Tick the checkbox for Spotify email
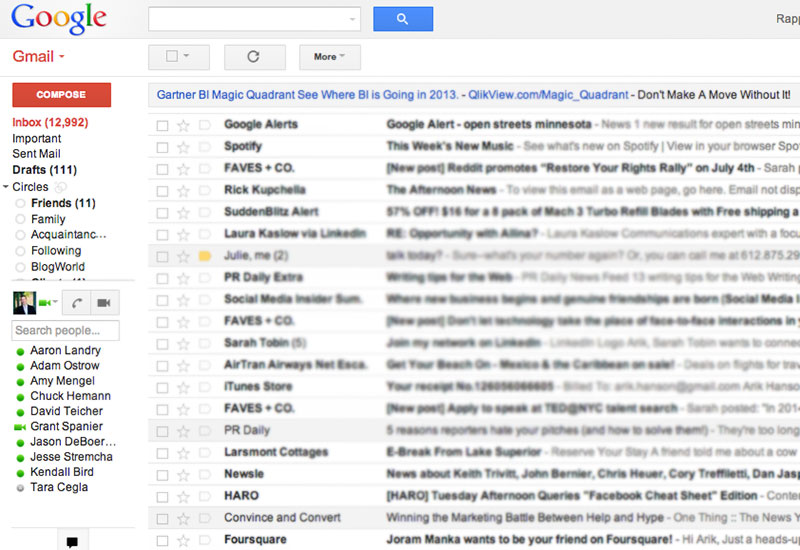This screenshot has width=800, height=550. 162,147
